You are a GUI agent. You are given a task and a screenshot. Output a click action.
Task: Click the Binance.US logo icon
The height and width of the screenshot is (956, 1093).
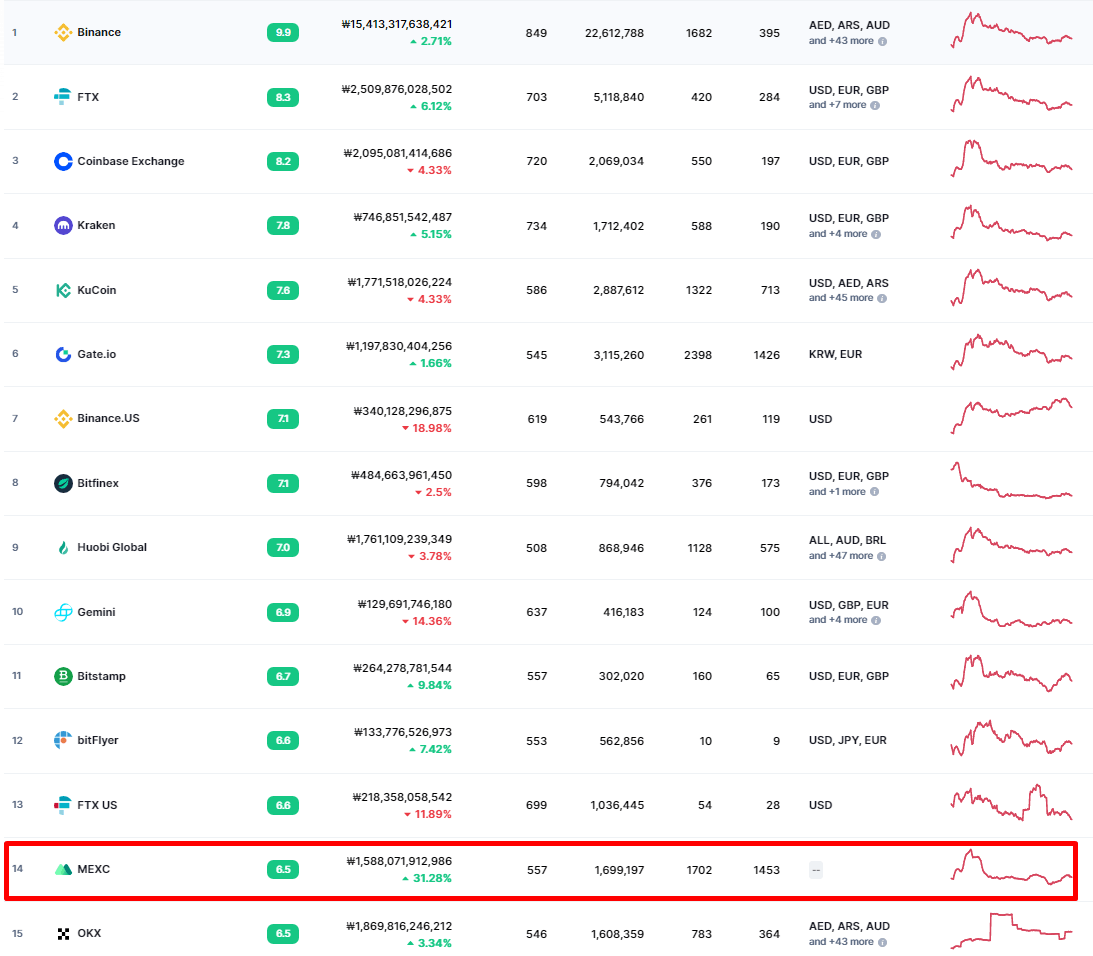(63, 418)
